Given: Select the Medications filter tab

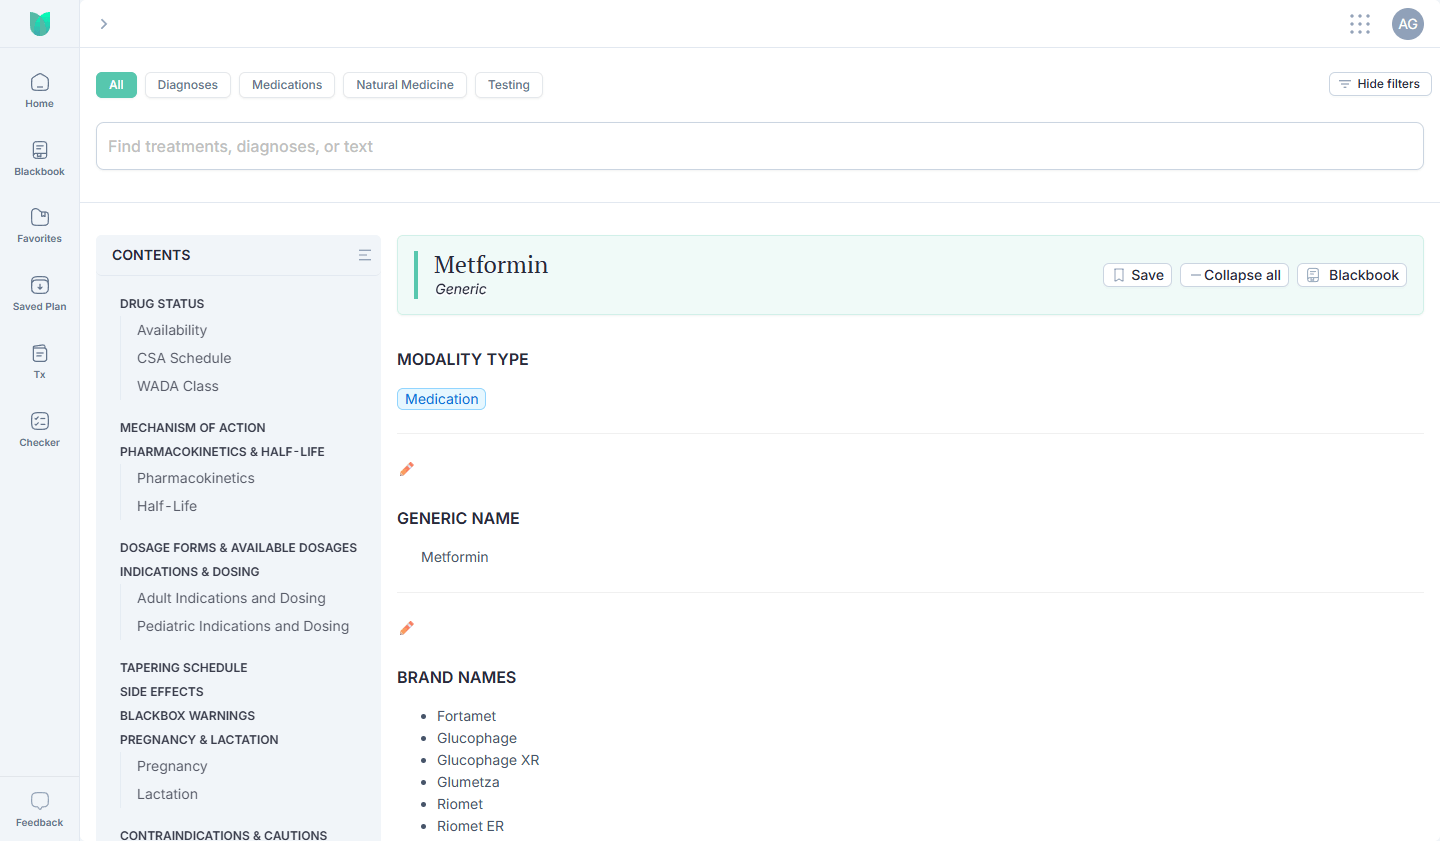Looking at the screenshot, I should (x=287, y=85).
